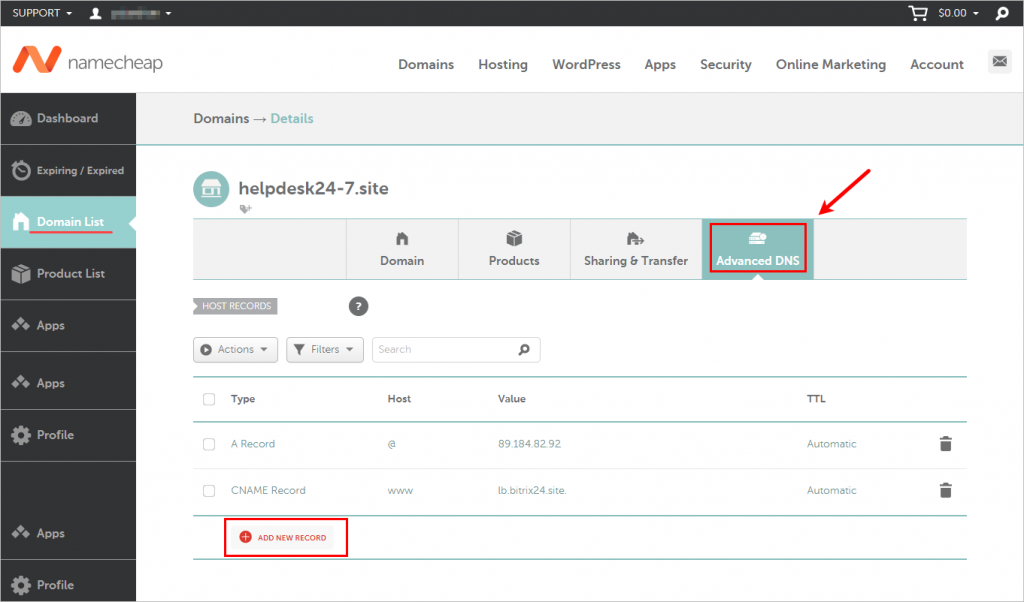Switch to the Sharing & Transfer tab label
The height and width of the screenshot is (602, 1024).
[x=636, y=261]
